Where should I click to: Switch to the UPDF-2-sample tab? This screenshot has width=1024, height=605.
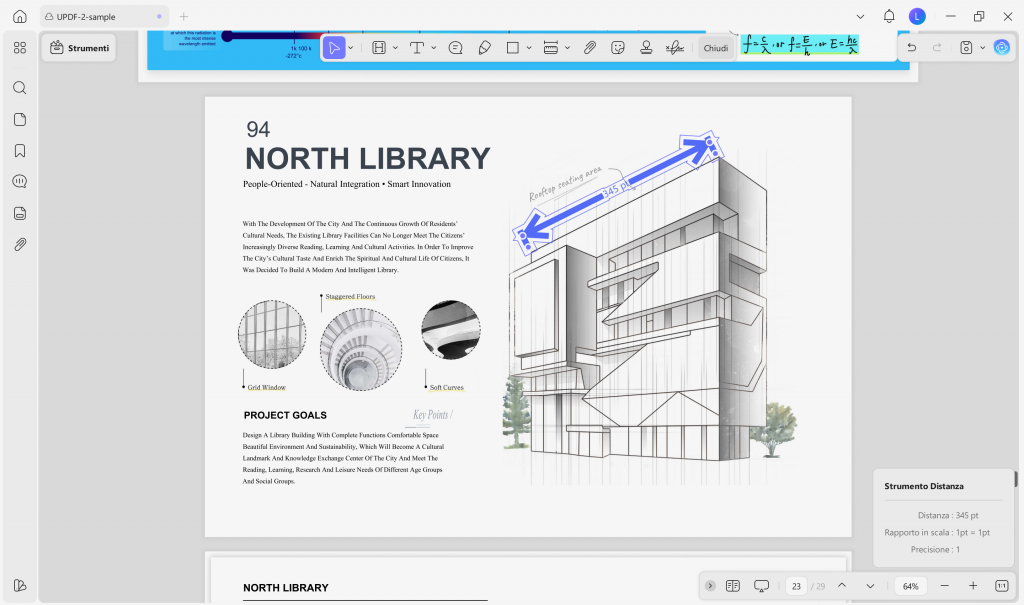(103, 16)
